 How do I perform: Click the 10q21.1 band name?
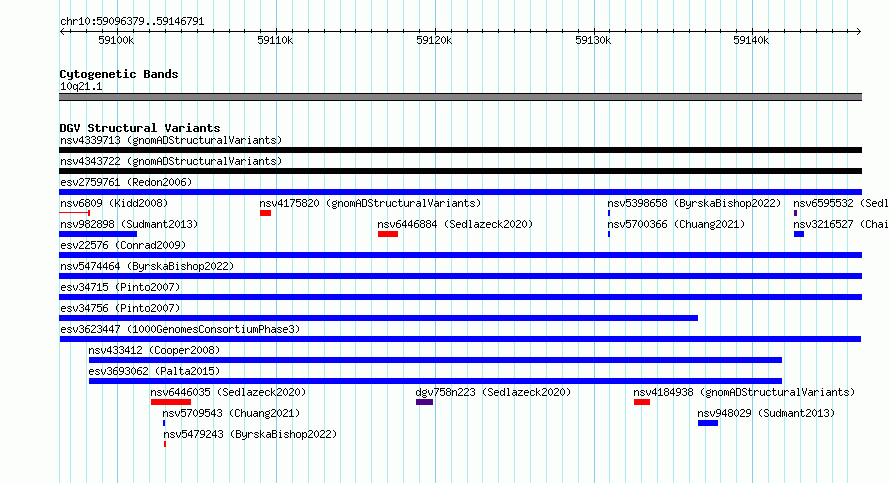pos(81,86)
